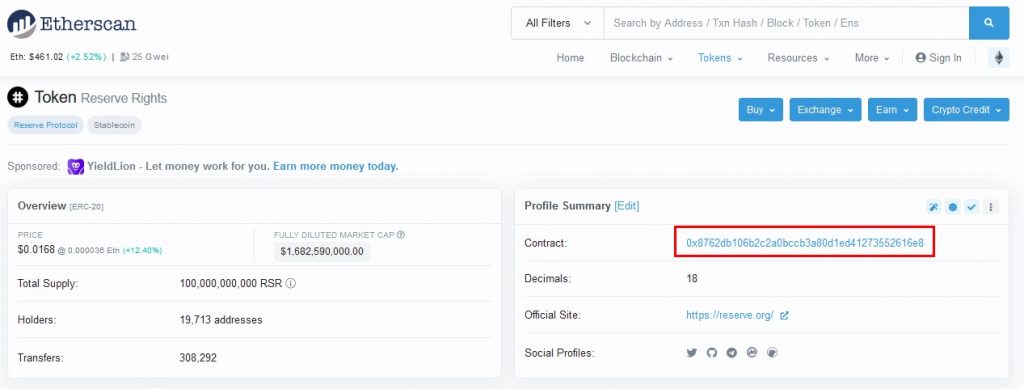Expand the Blockchain menu

(x=641, y=58)
